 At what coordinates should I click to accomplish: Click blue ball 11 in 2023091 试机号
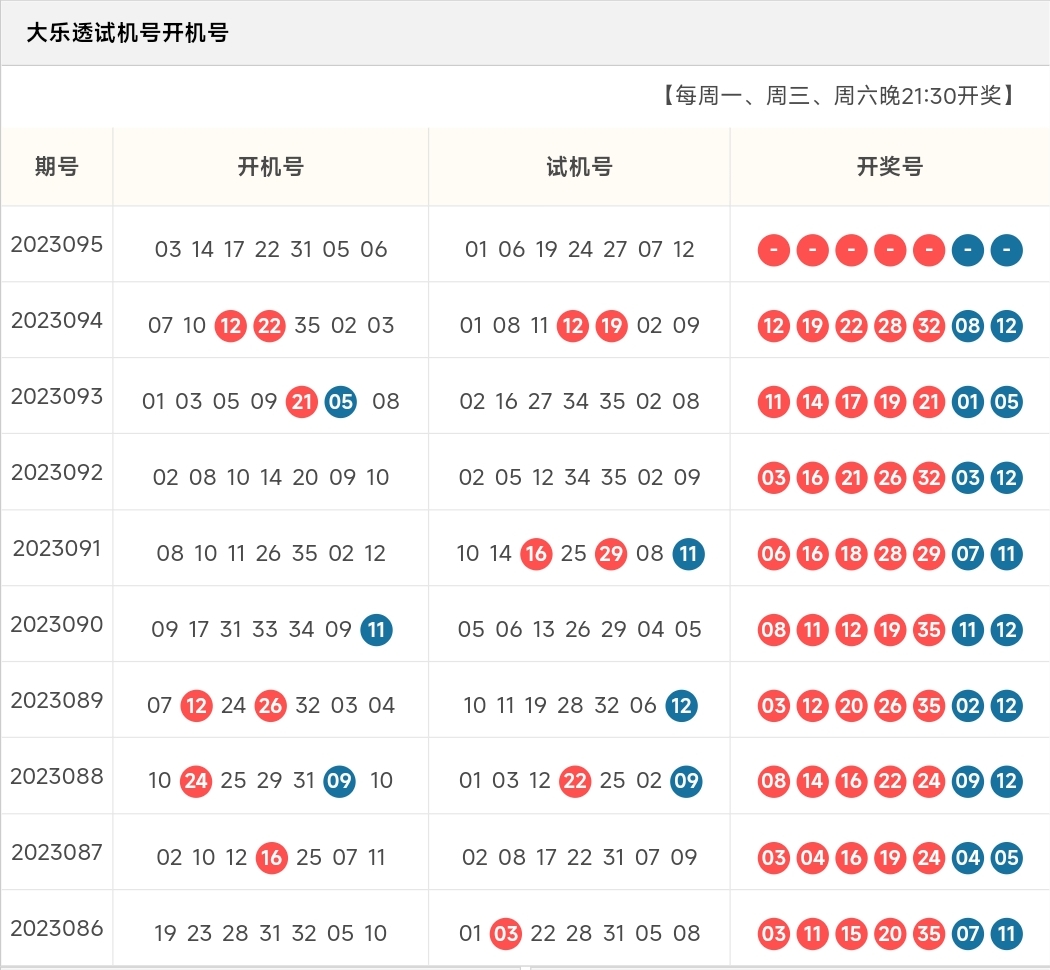click(688, 554)
